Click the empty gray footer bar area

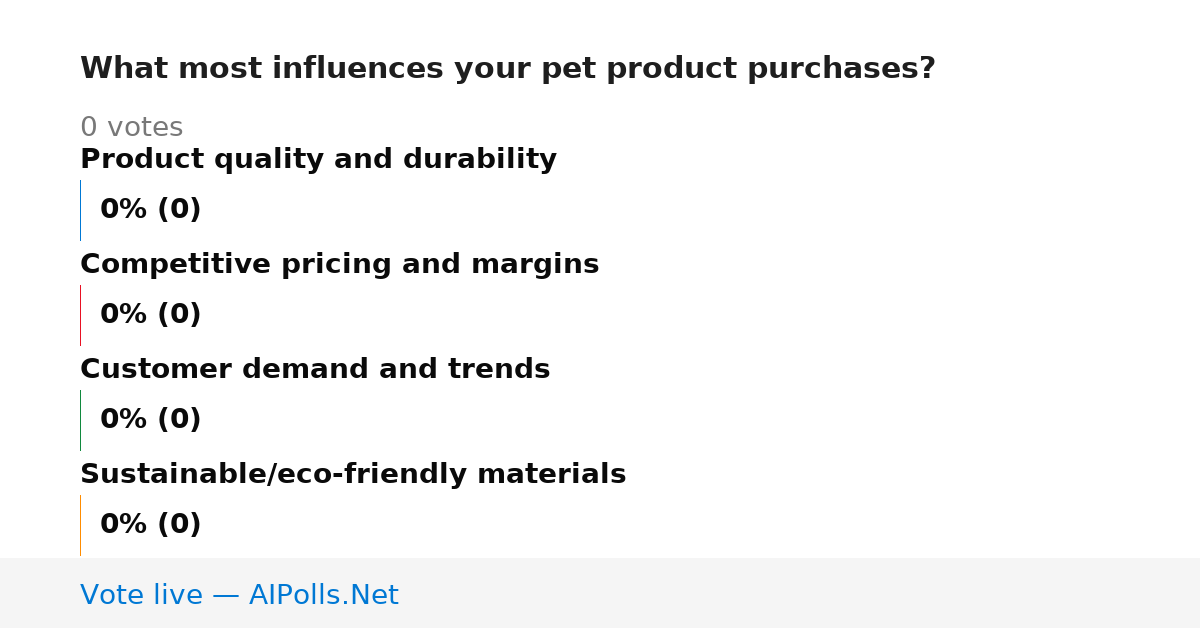click(x=800, y=593)
